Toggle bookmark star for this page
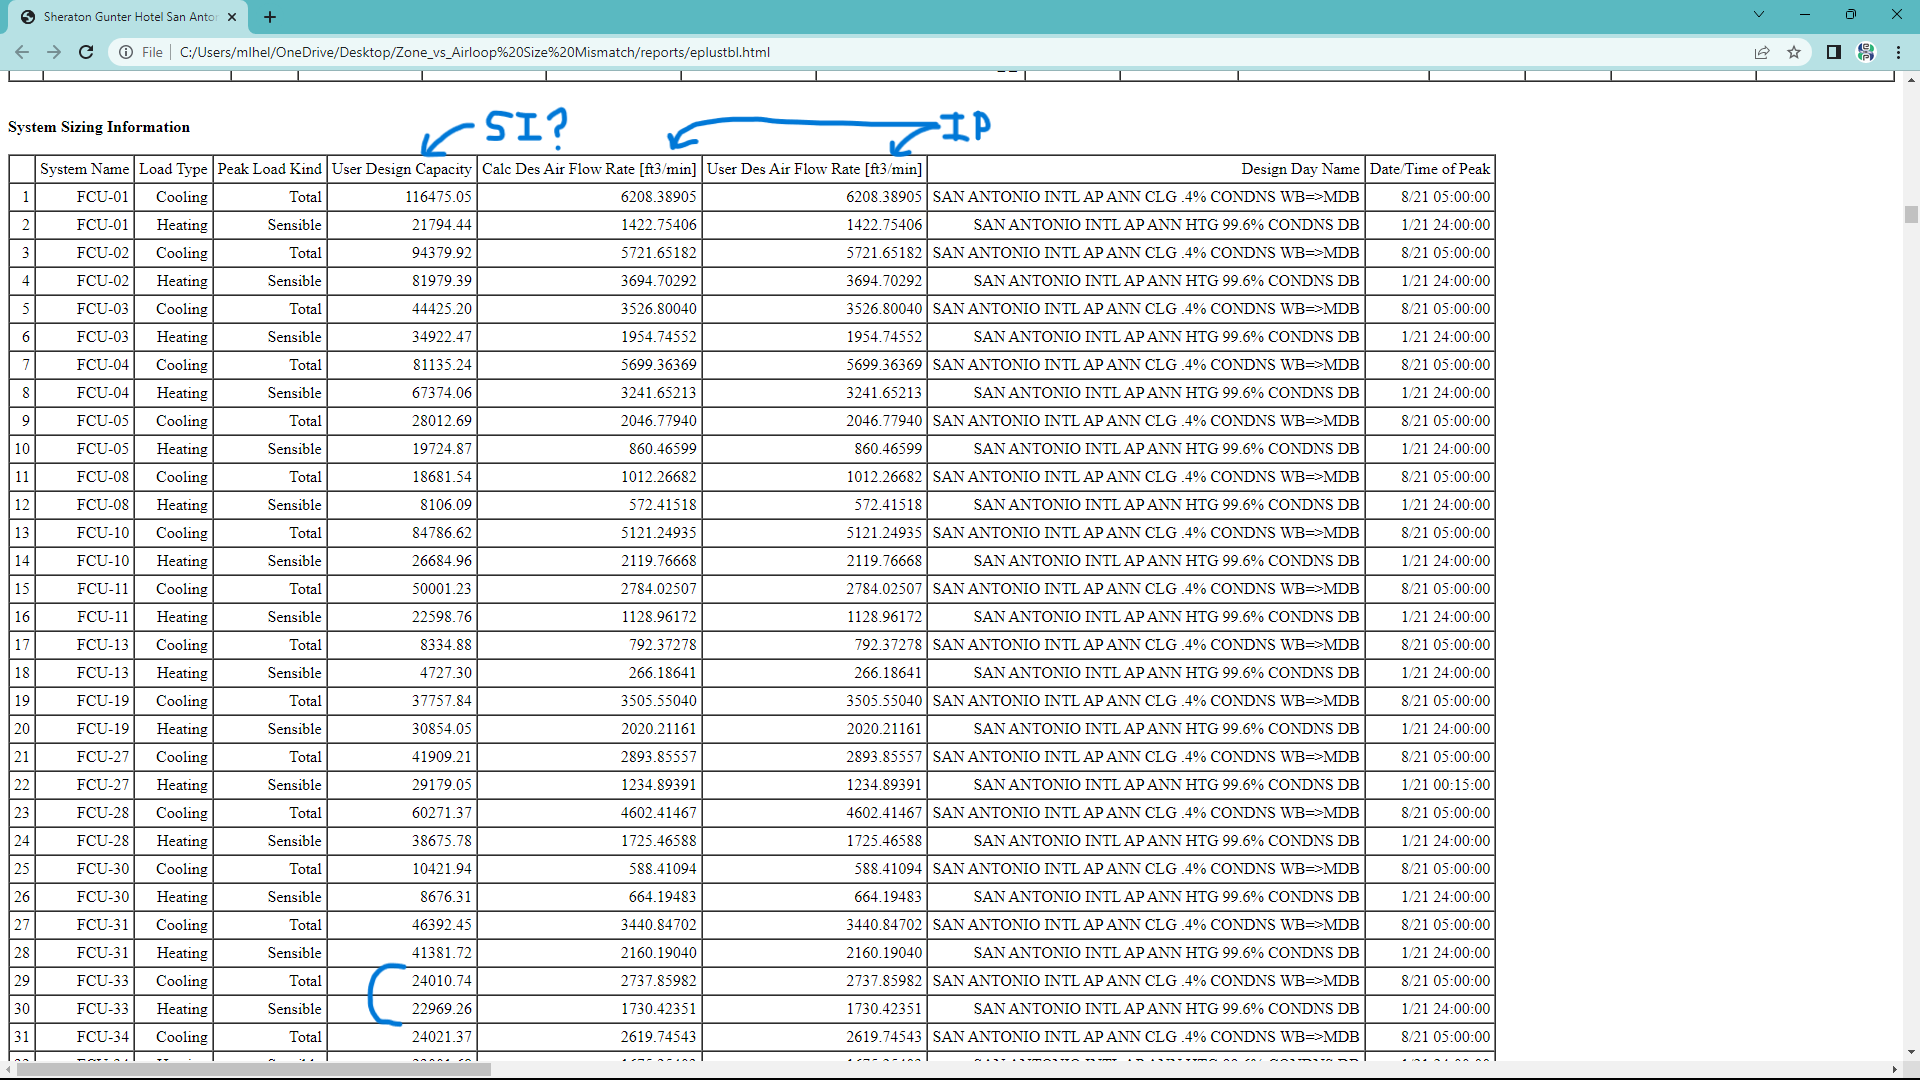 1795,52
